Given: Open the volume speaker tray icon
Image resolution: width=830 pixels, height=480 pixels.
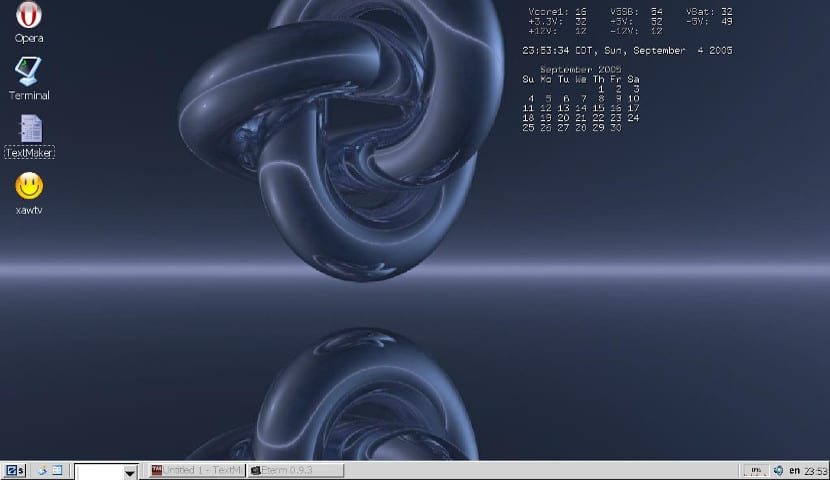Looking at the screenshot, I should pyautogui.click(x=778, y=470).
